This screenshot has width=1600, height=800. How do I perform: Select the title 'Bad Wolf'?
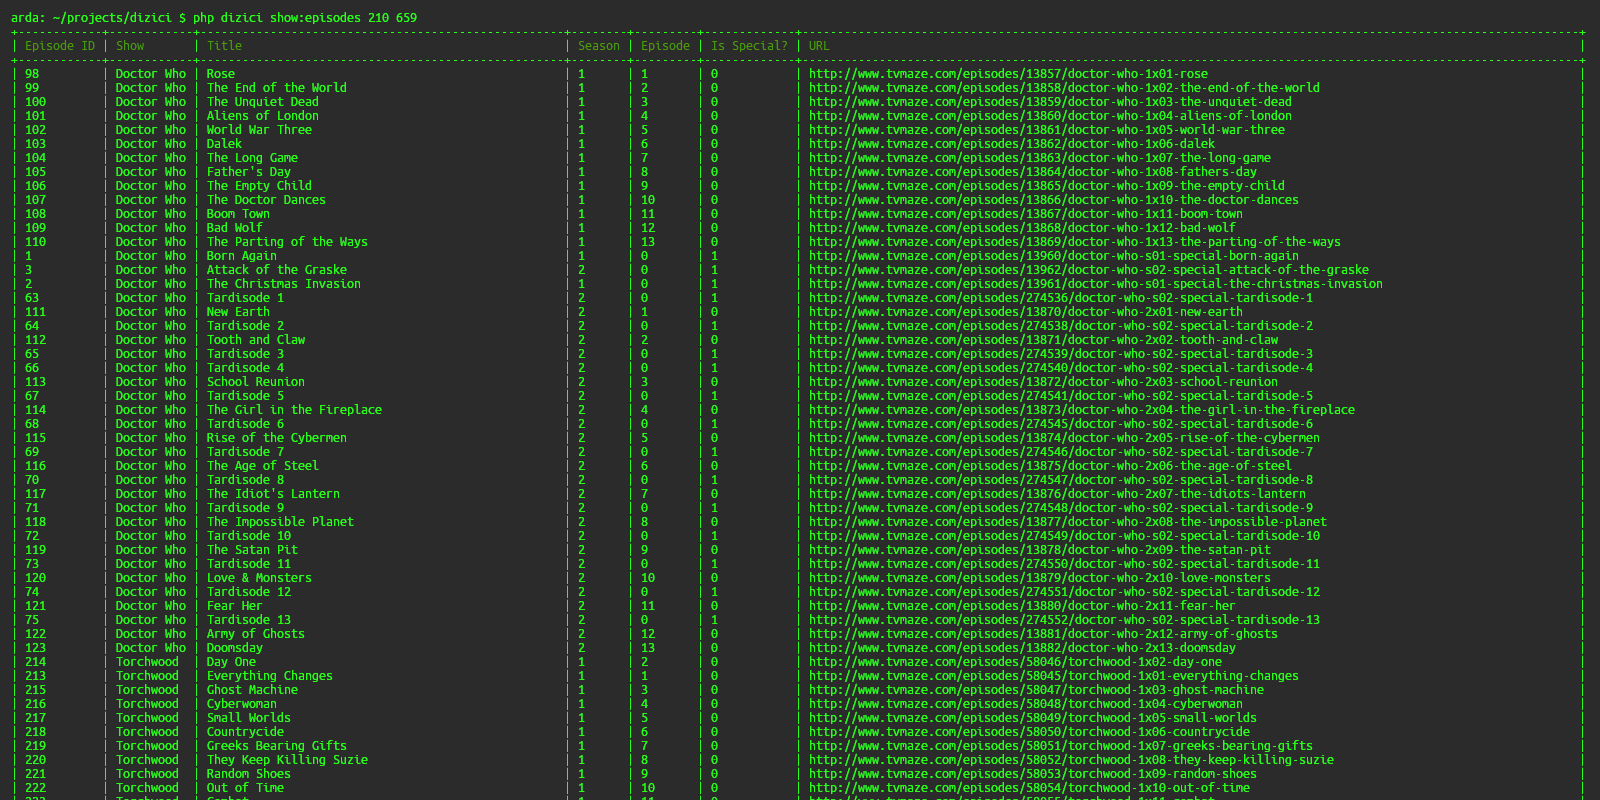[235, 228]
